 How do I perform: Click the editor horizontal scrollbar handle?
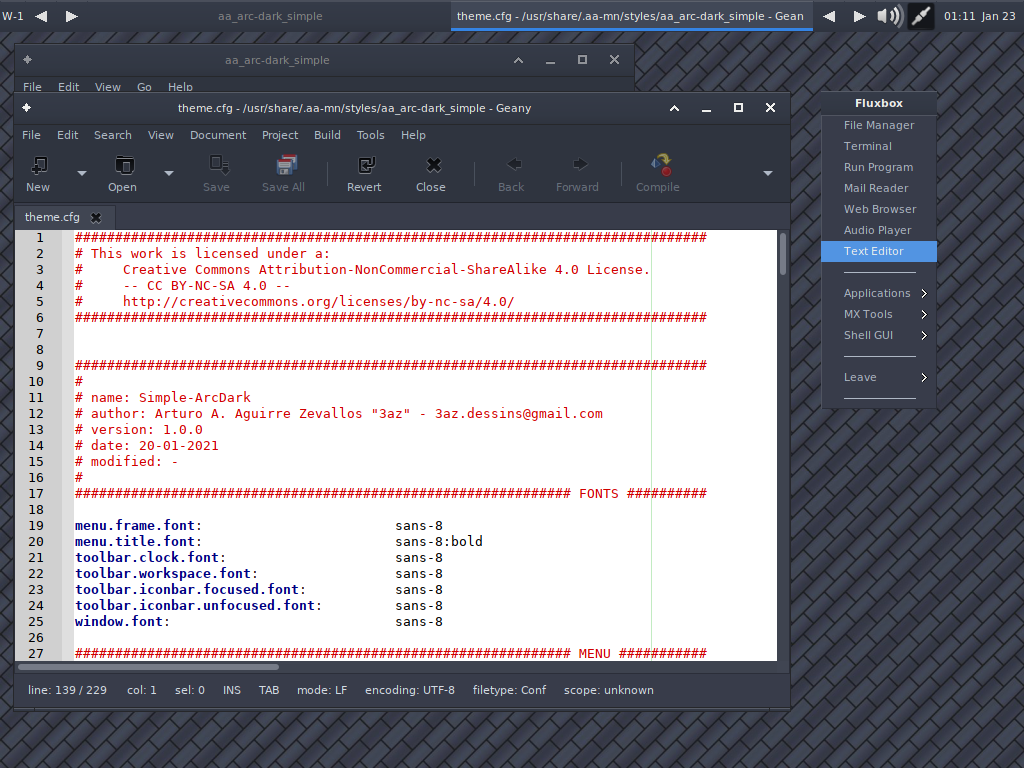tap(149, 667)
